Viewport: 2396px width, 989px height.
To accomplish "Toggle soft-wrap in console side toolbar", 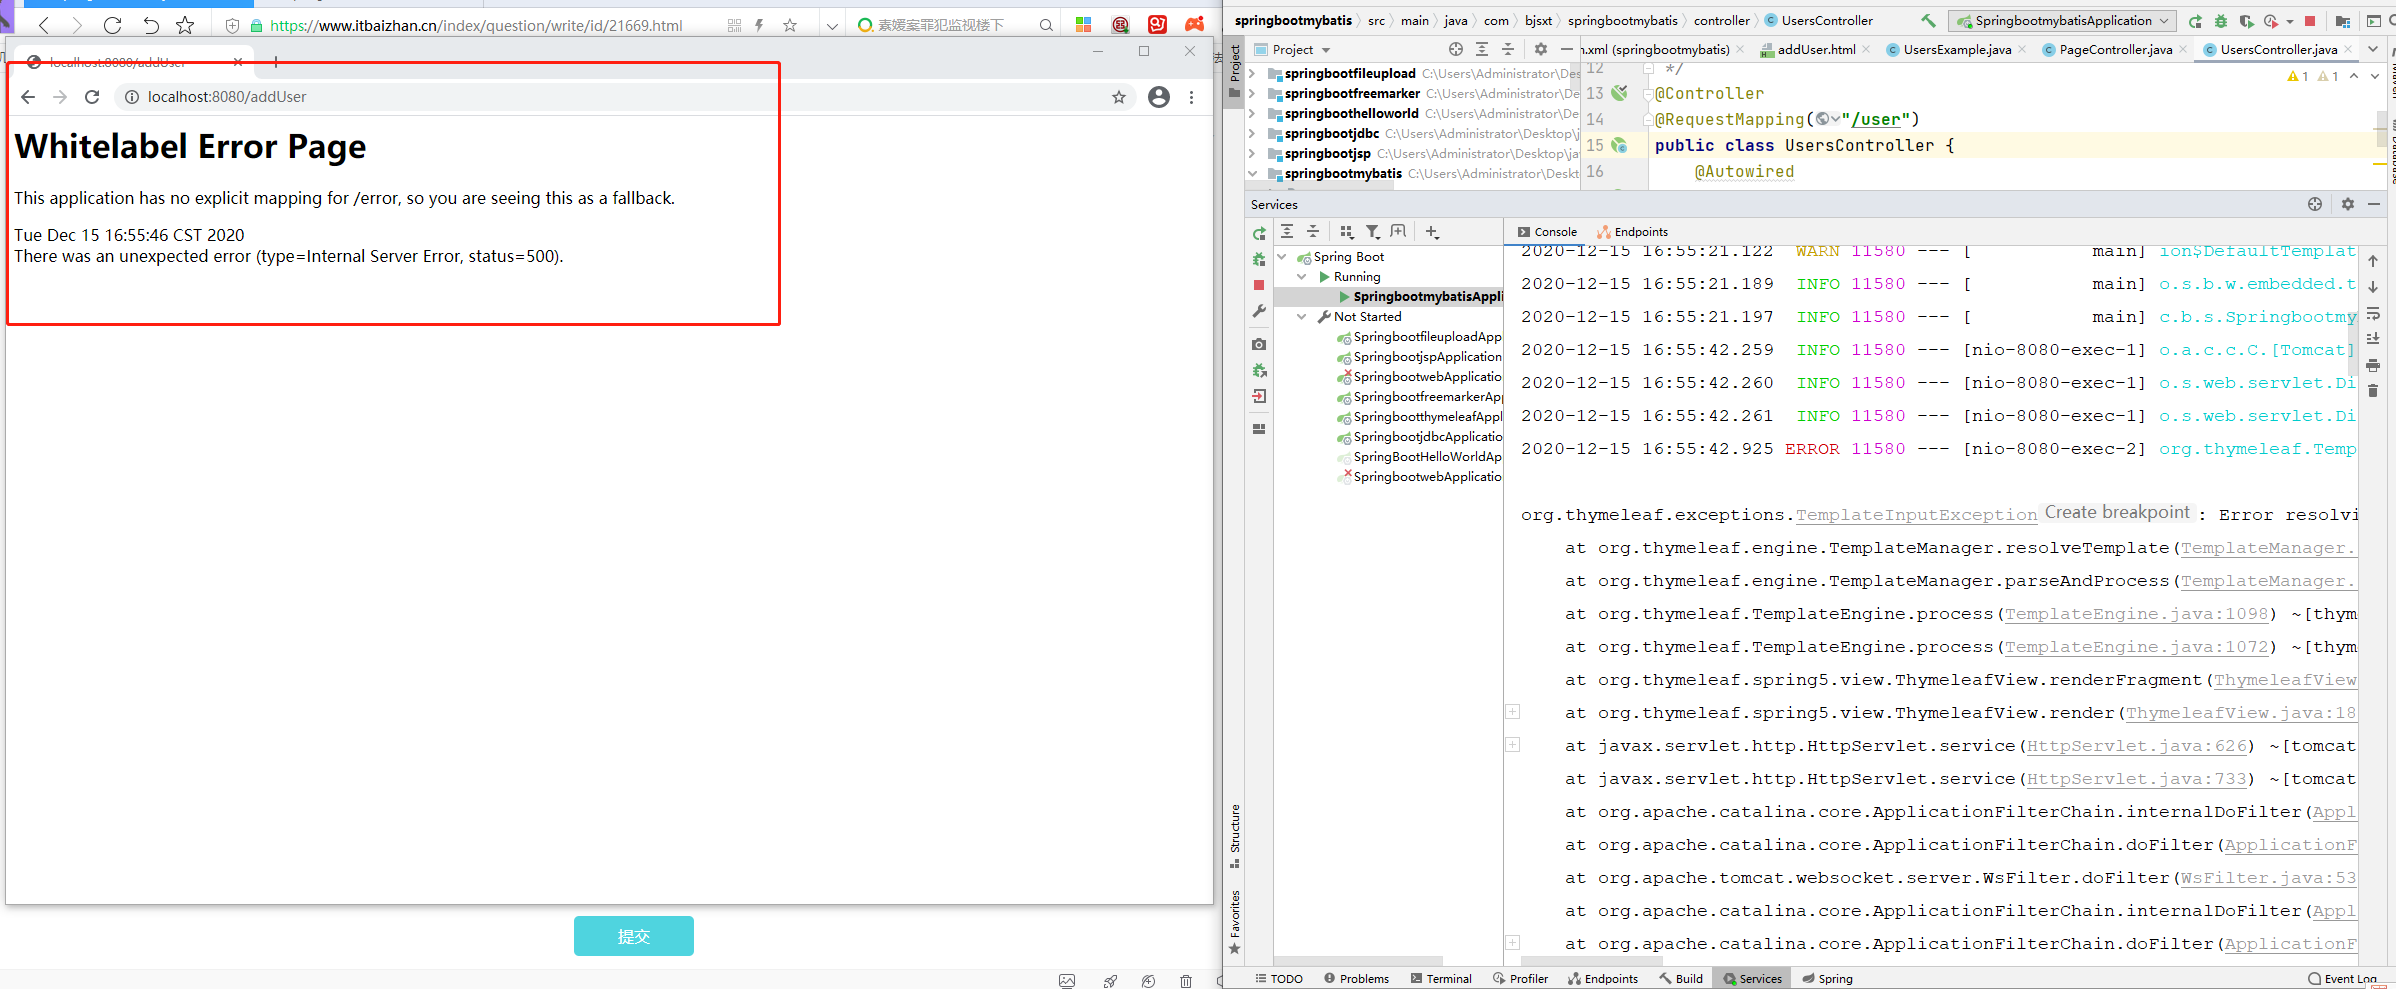I will coord(2373,313).
